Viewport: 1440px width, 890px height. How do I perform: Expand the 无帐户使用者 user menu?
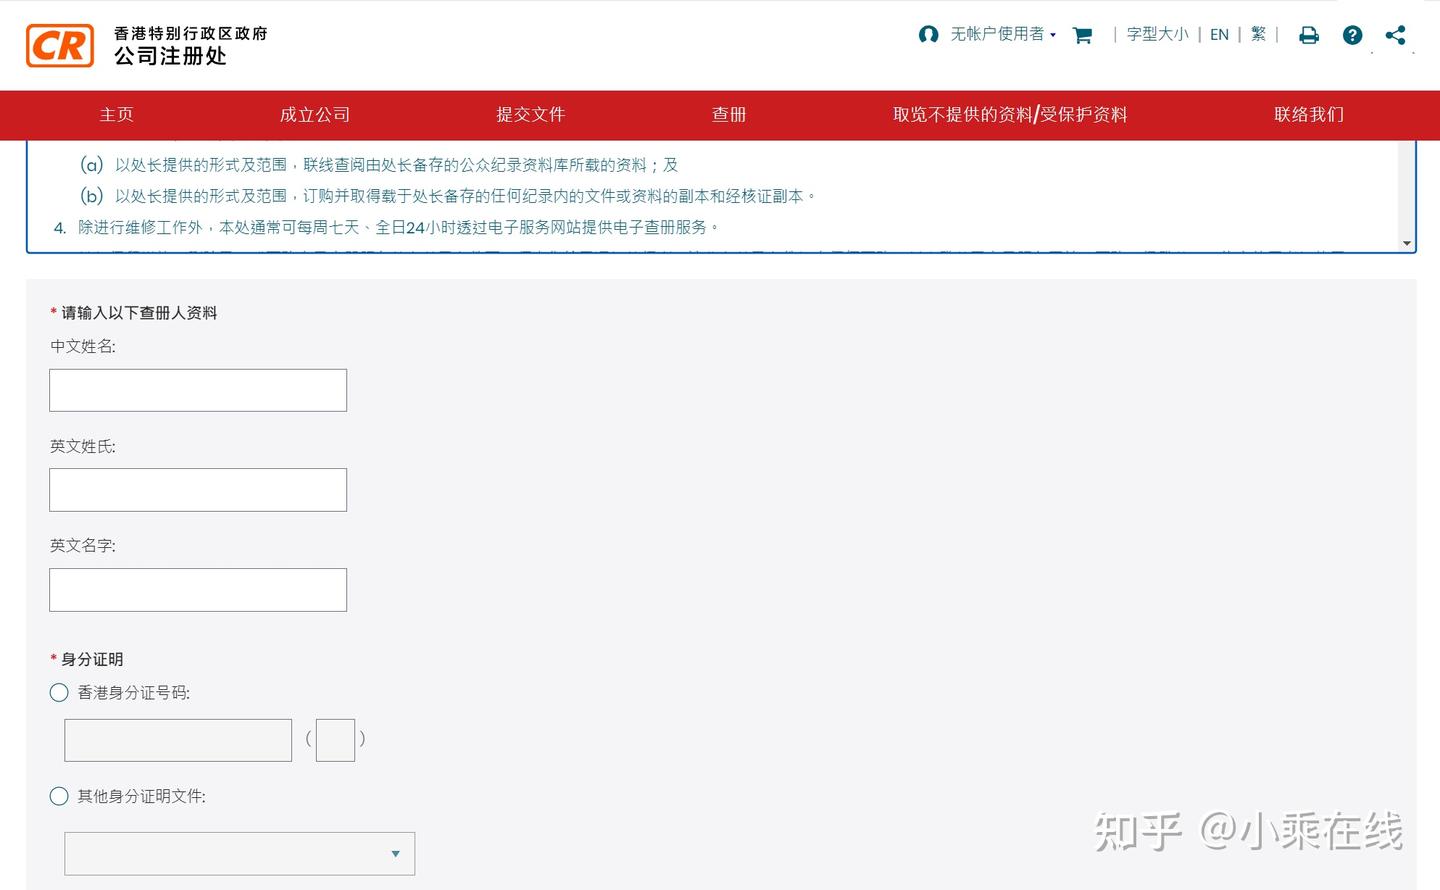click(998, 34)
